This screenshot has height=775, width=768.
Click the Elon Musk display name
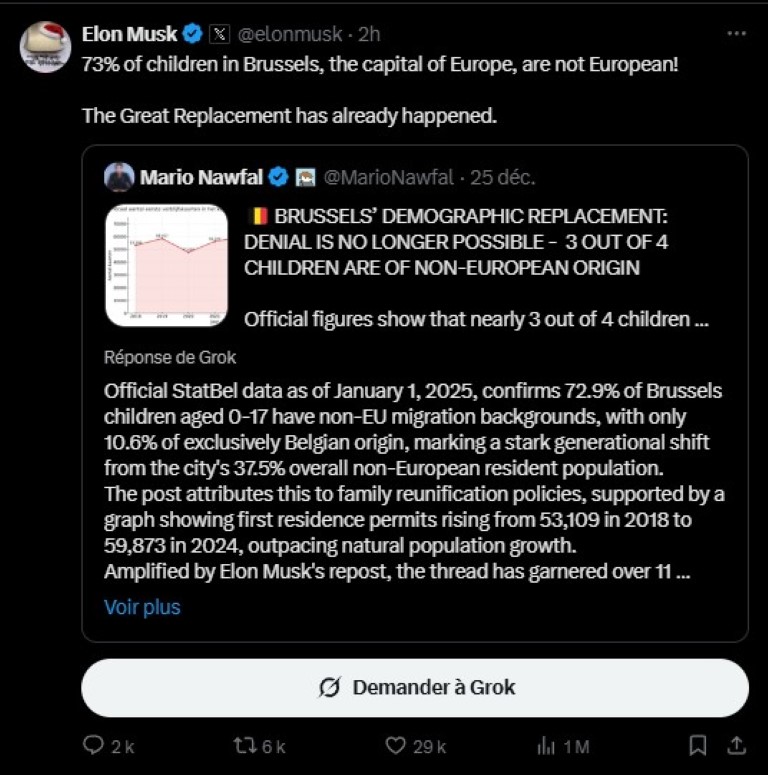pos(129,34)
